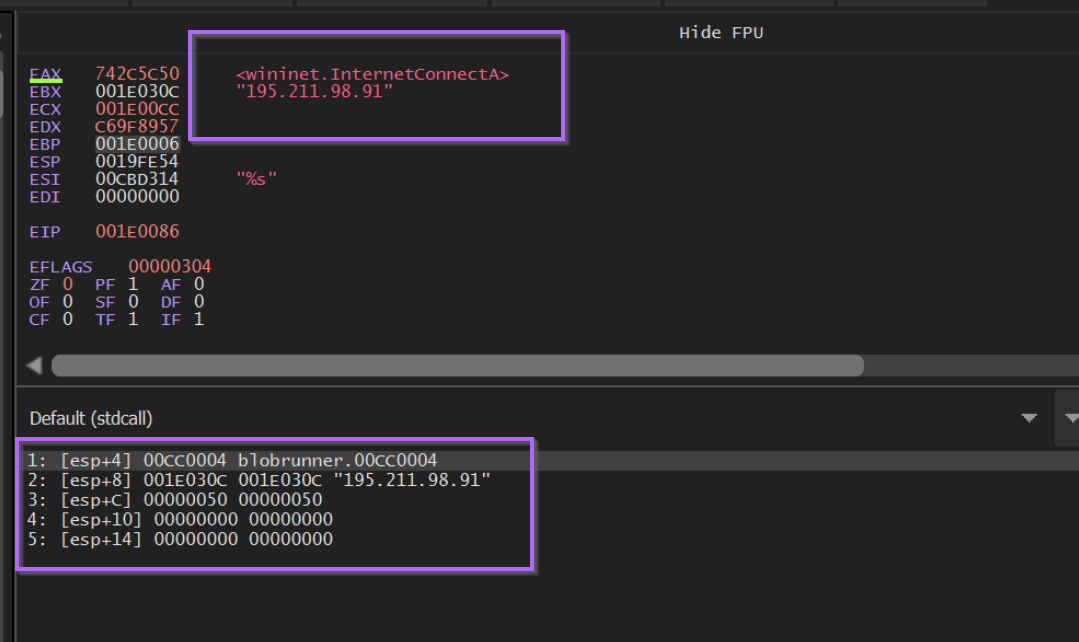Toggle the ZF flag value
The image size is (1079, 642).
click(68, 285)
